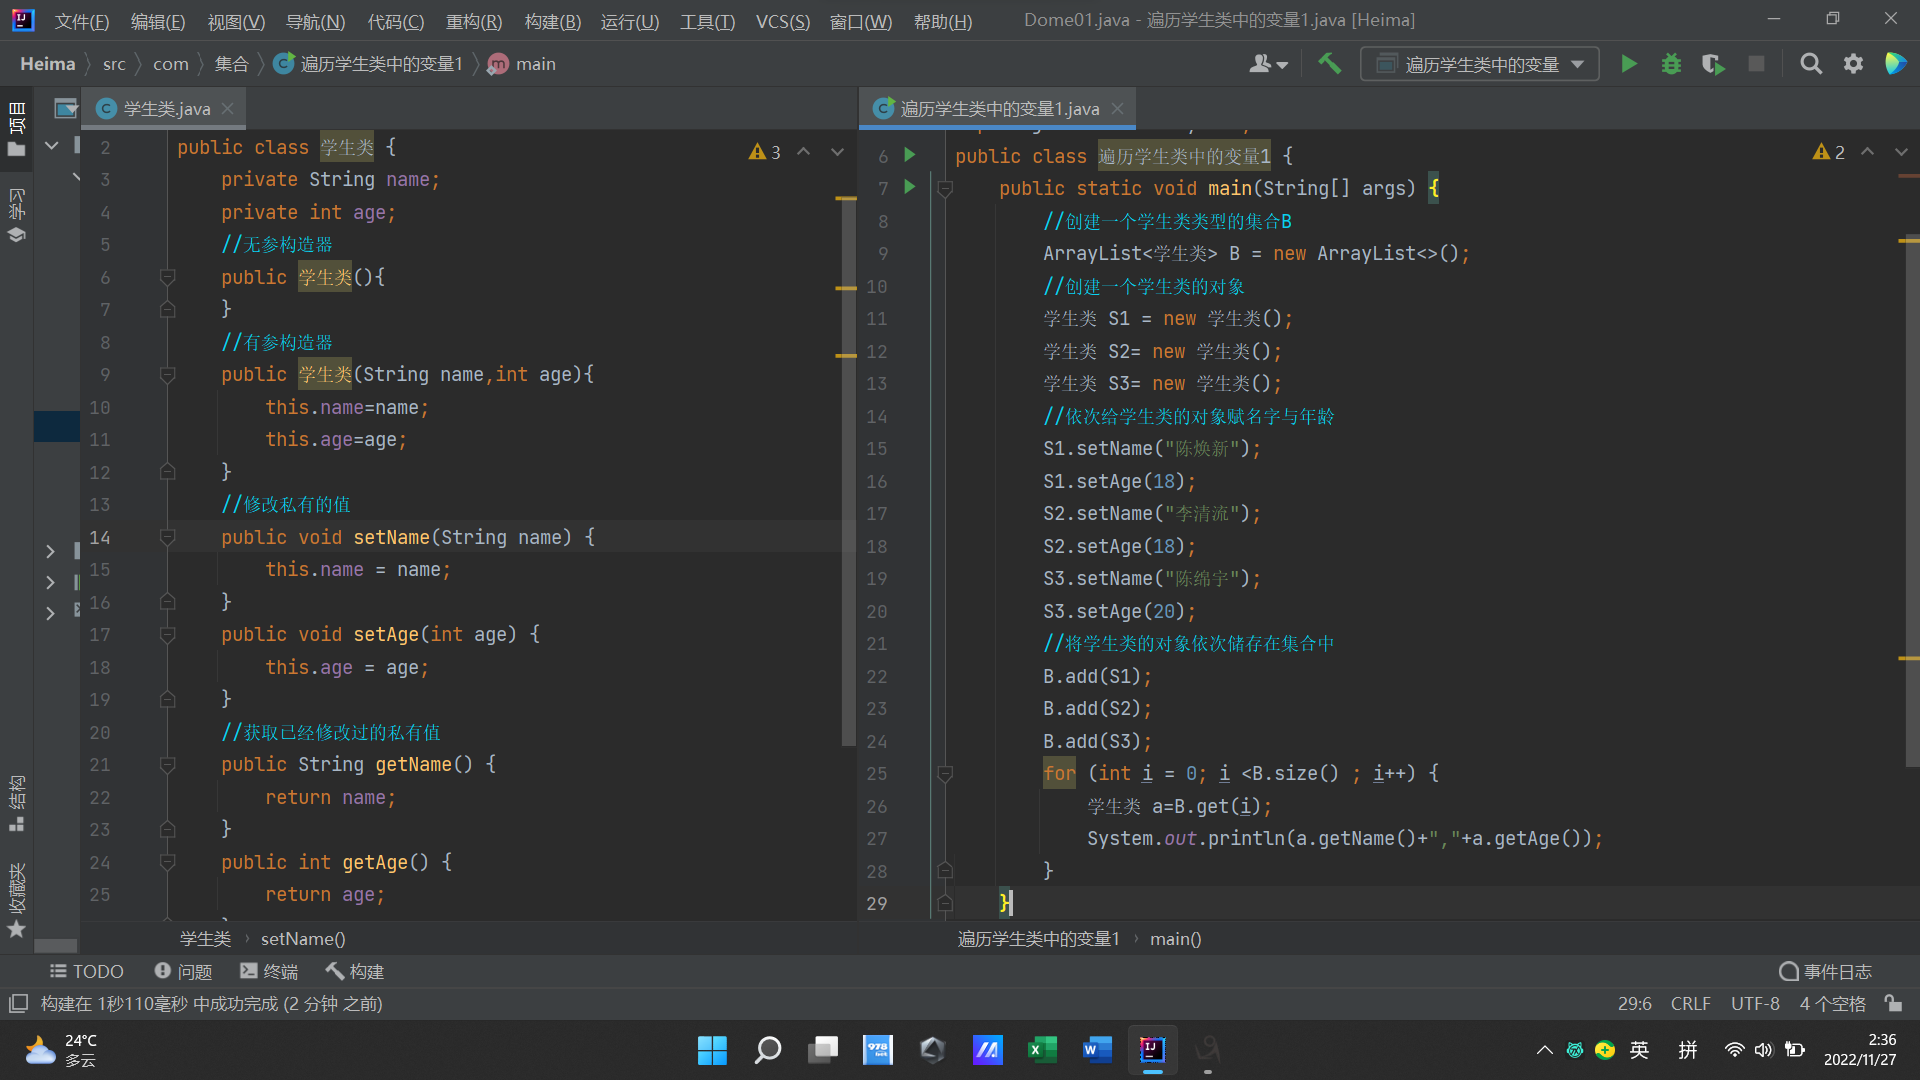Viewport: 1920px width, 1080px height.
Task: Click the user account icon in toolbar
Action: tap(1267, 64)
